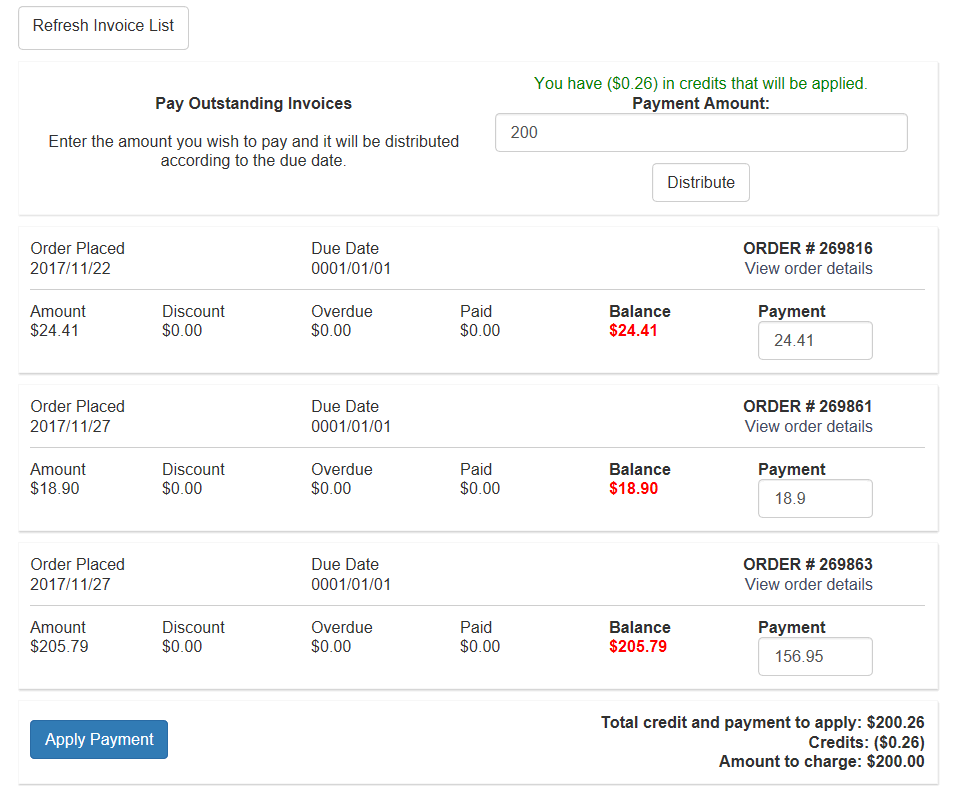
Task: Click the ORDER # 269816 heading
Action: click(808, 249)
